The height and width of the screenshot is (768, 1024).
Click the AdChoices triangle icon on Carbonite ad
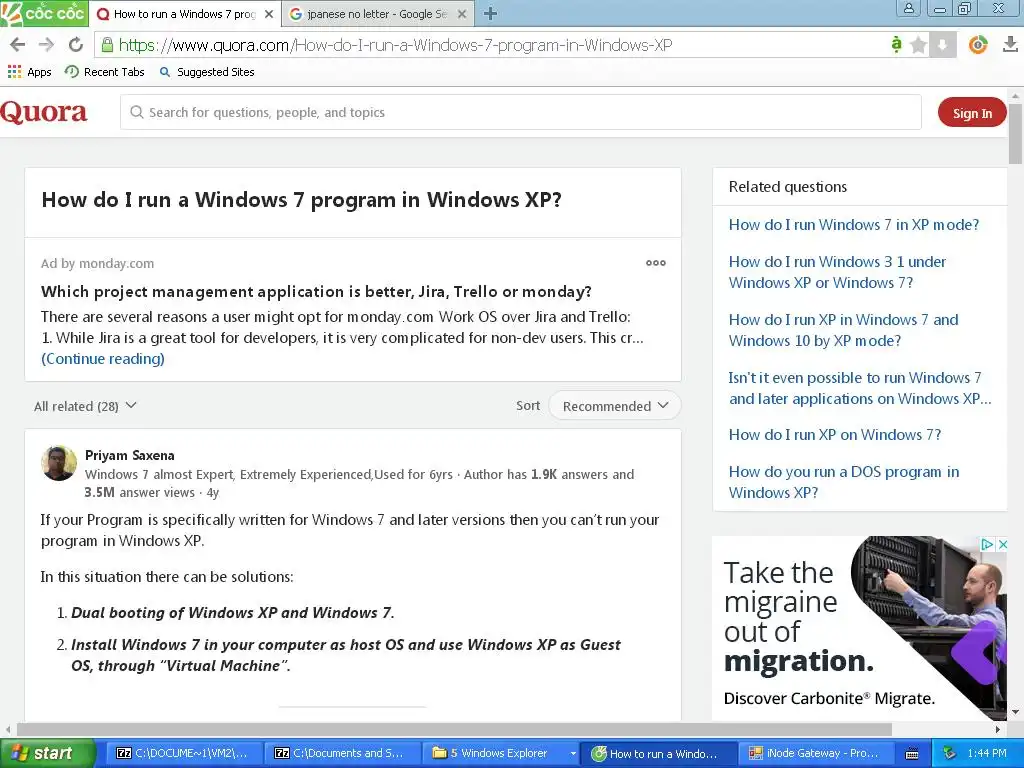tap(987, 544)
